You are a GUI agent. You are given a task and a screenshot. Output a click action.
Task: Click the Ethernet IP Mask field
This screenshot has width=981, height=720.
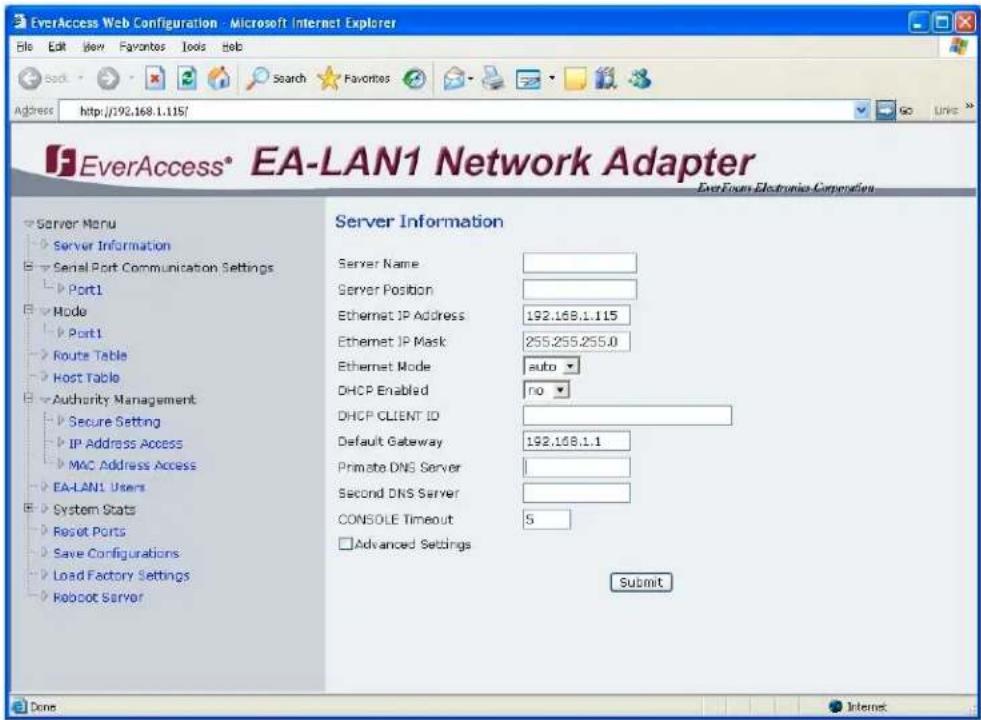(576, 342)
